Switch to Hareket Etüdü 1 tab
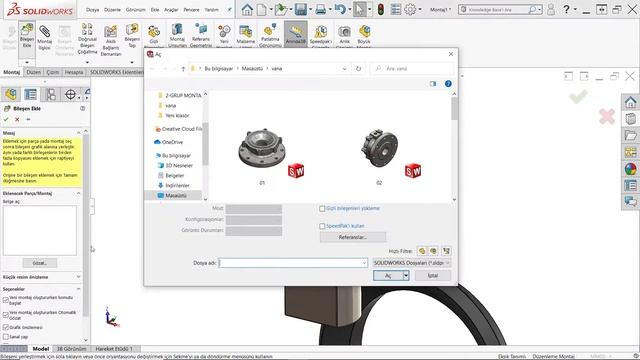This screenshot has width=640, height=360. coord(114,349)
